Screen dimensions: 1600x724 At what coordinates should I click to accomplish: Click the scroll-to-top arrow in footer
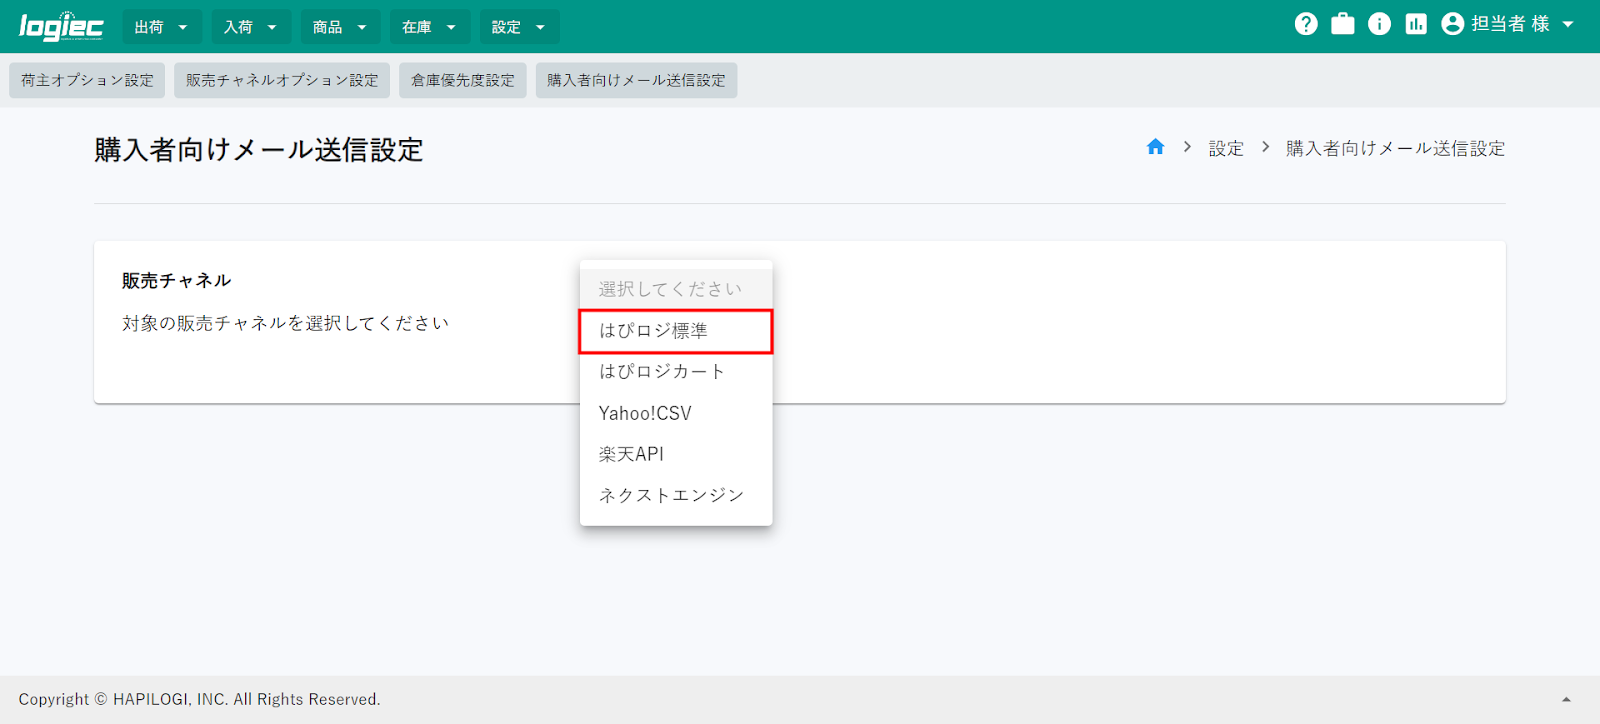[x=1567, y=699]
